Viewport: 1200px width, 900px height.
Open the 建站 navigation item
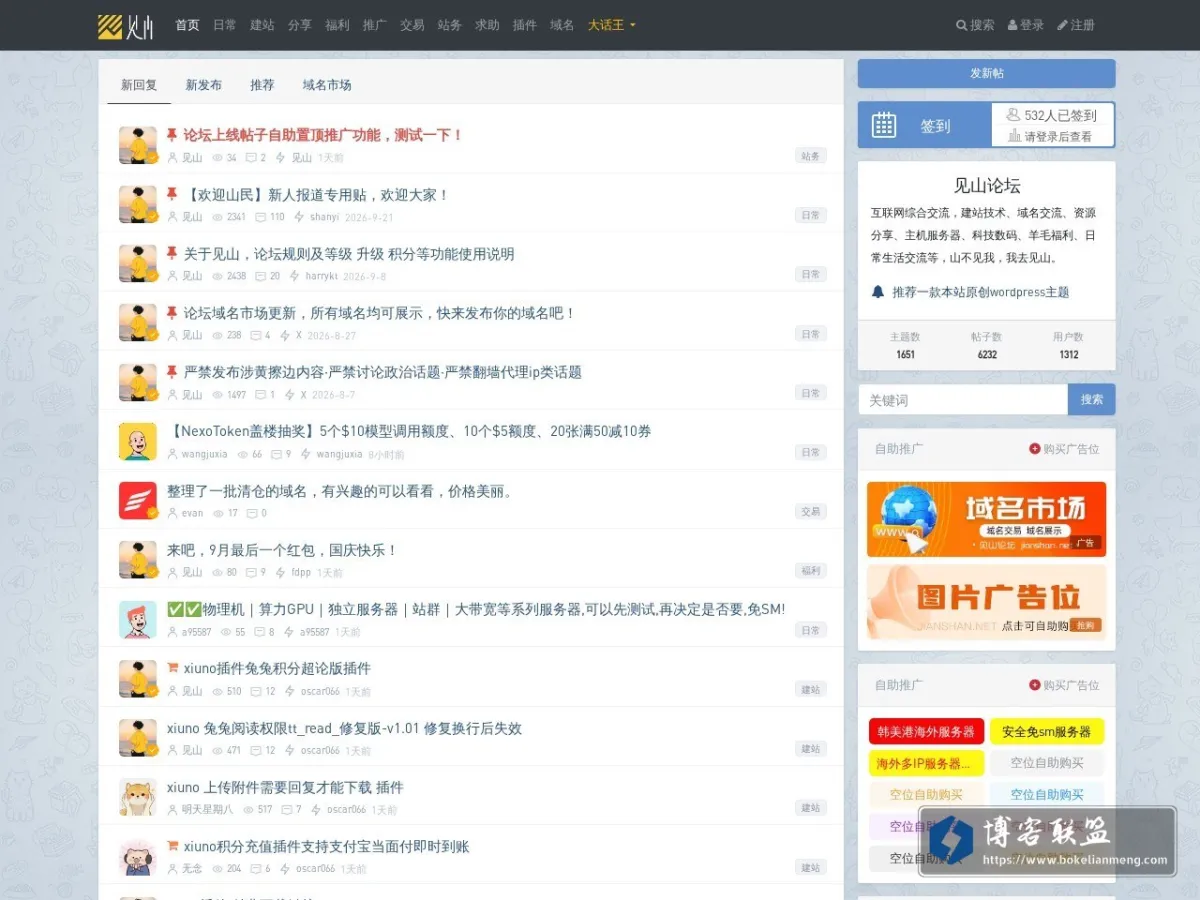[262, 25]
